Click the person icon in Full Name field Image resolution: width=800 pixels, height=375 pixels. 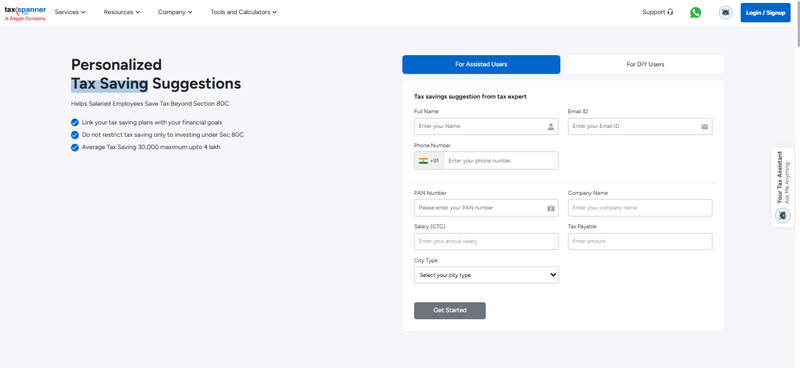tap(551, 127)
